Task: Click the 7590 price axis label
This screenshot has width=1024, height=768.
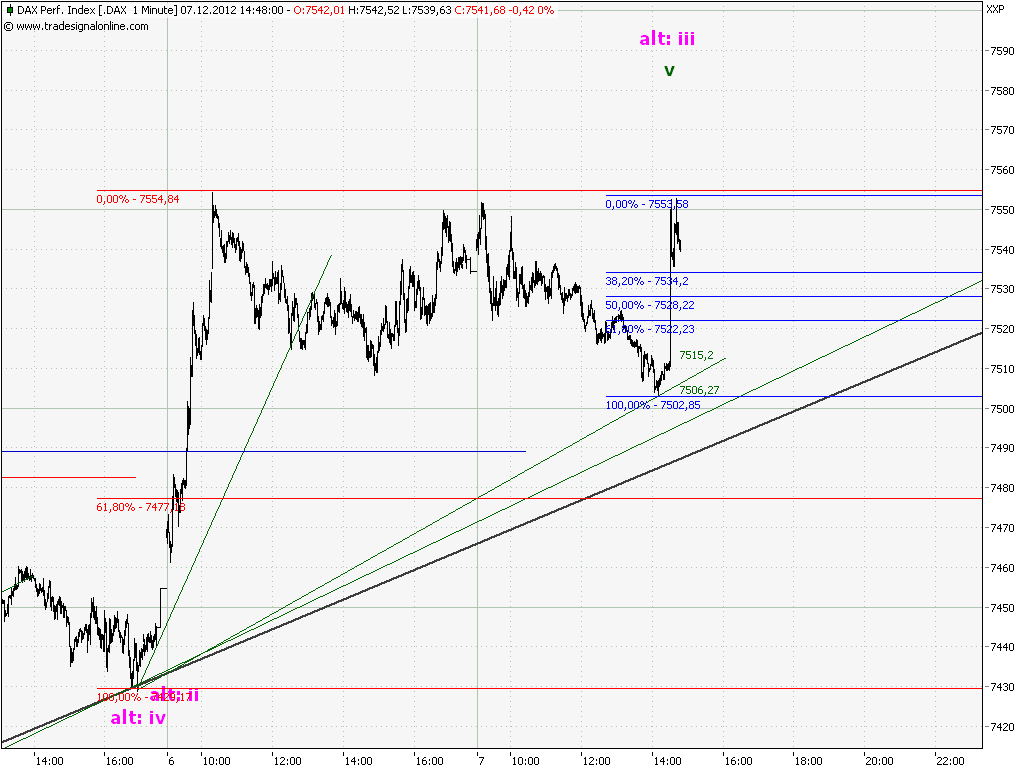Action: tap(1002, 51)
